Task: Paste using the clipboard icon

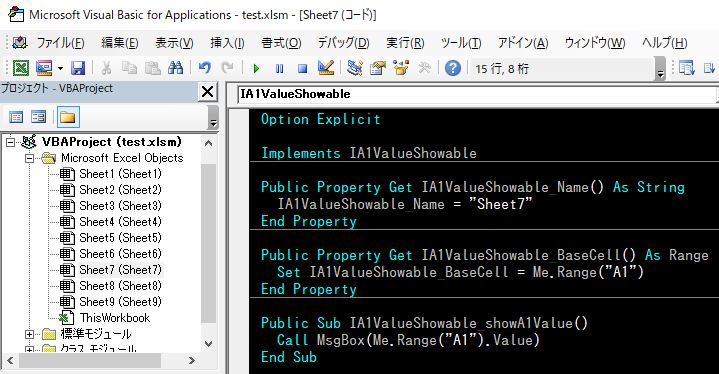Action: point(152,68)
